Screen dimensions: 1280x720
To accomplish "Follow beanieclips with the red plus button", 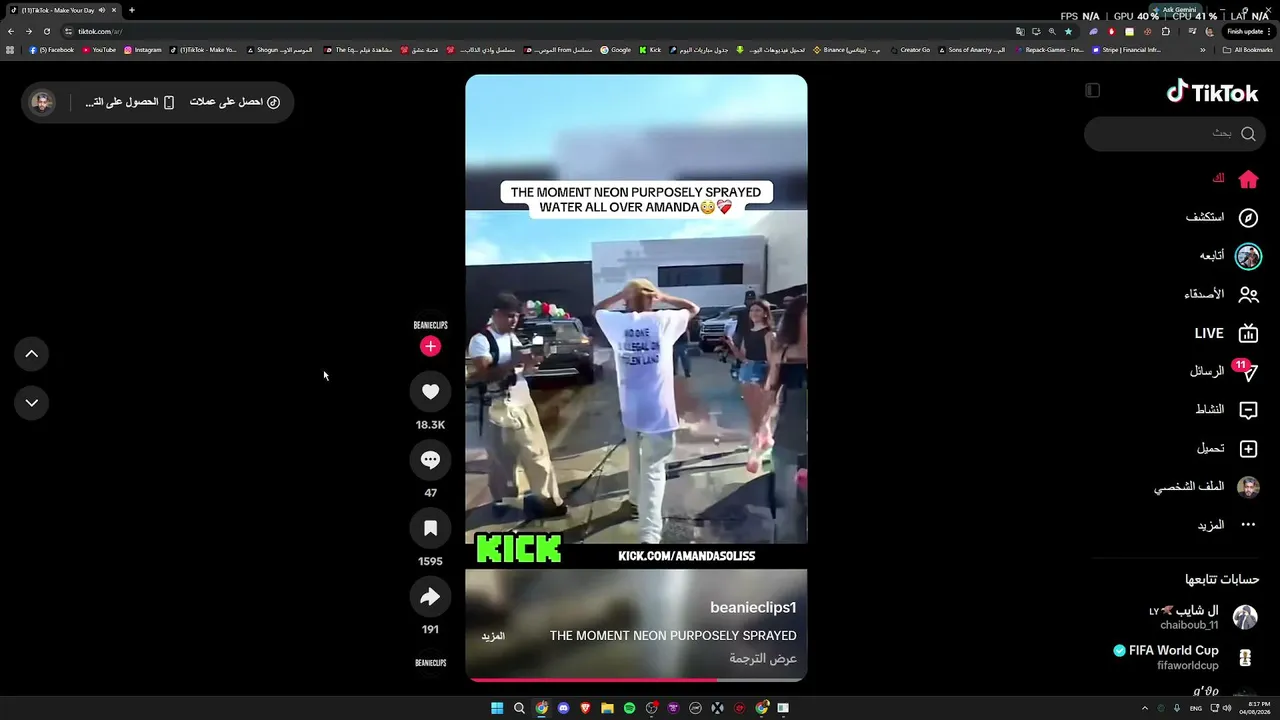I will pyautogui.click(x=430, y=346).
